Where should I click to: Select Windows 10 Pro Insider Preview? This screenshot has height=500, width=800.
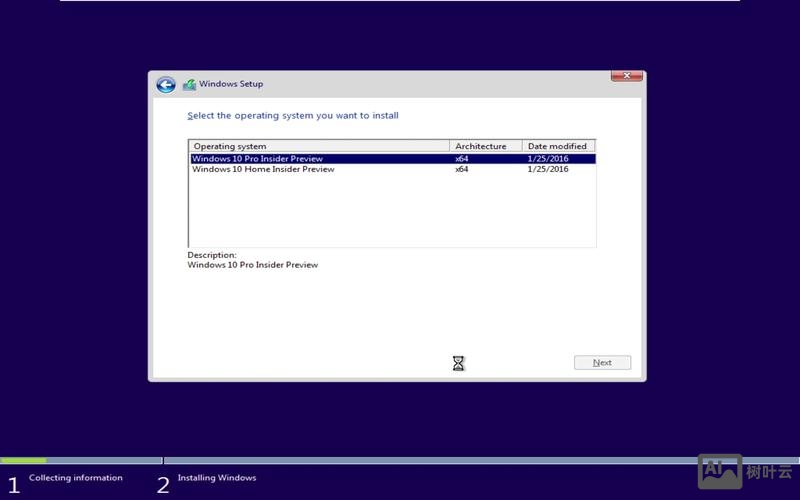[x=257, y=158]
